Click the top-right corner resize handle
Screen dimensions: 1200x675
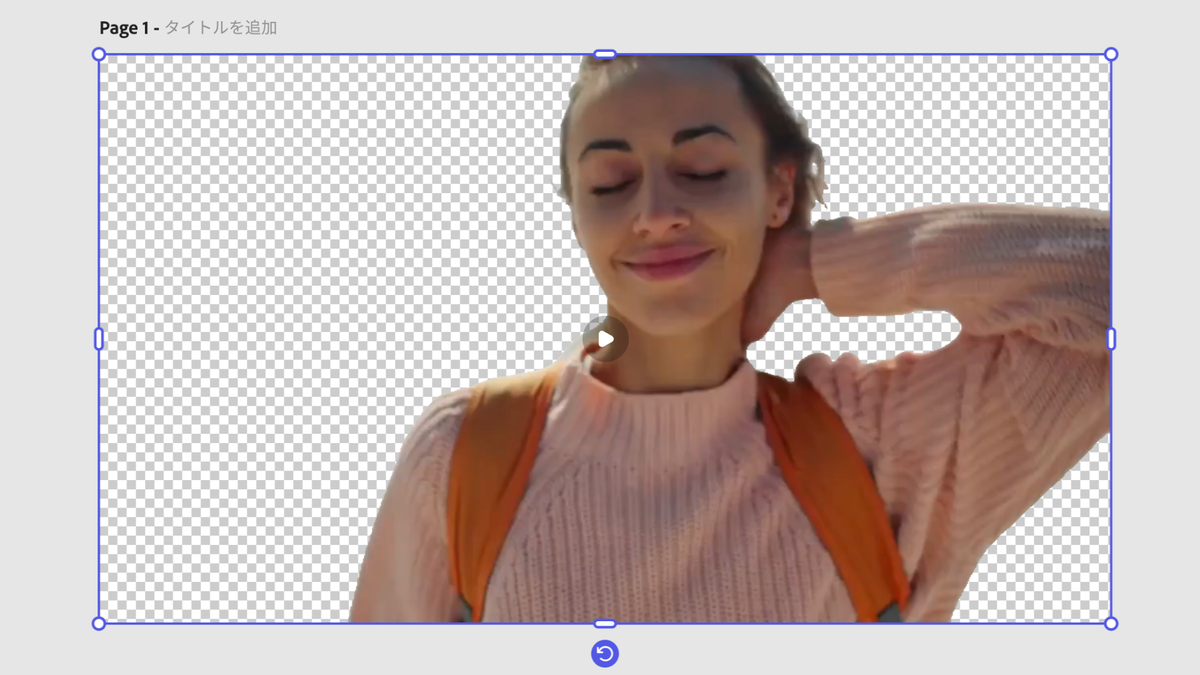[x=1111, y=54]
